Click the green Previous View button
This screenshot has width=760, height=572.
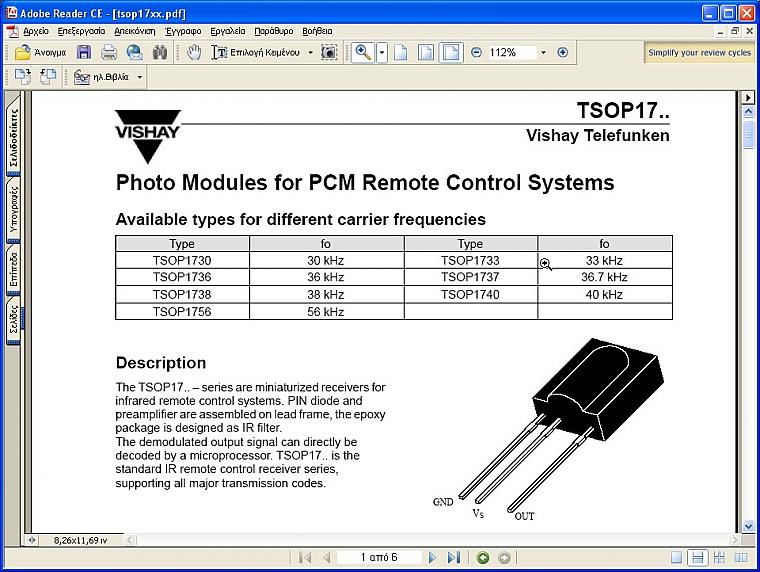483,558
